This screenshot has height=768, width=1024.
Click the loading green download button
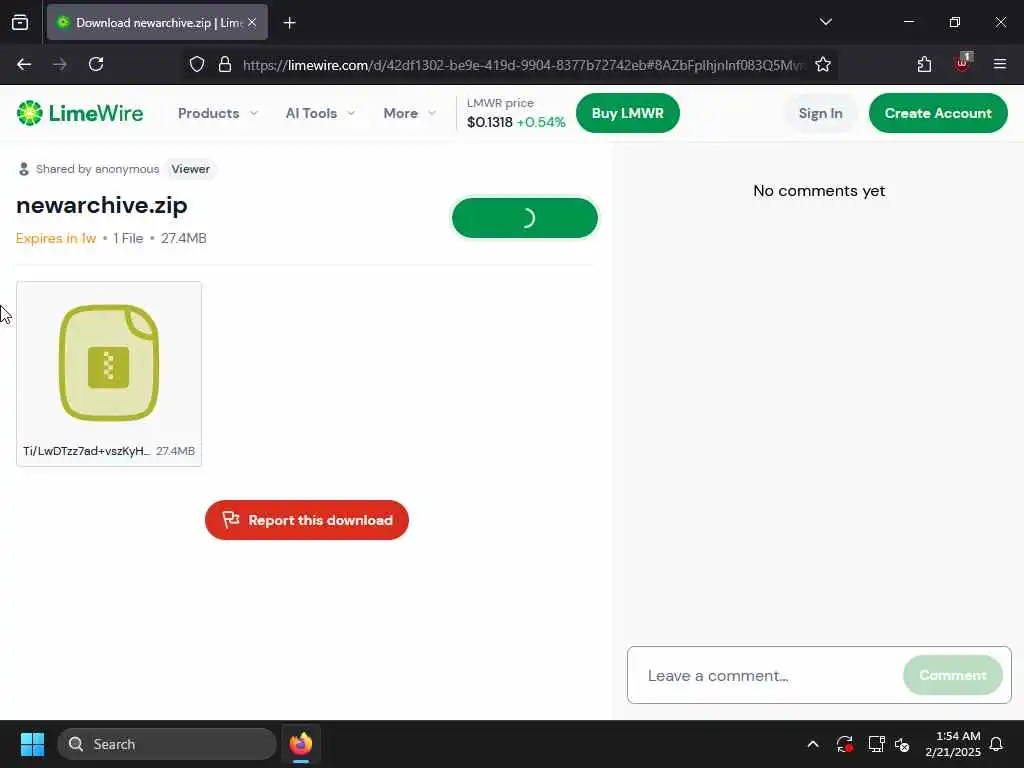click(525, 218)
